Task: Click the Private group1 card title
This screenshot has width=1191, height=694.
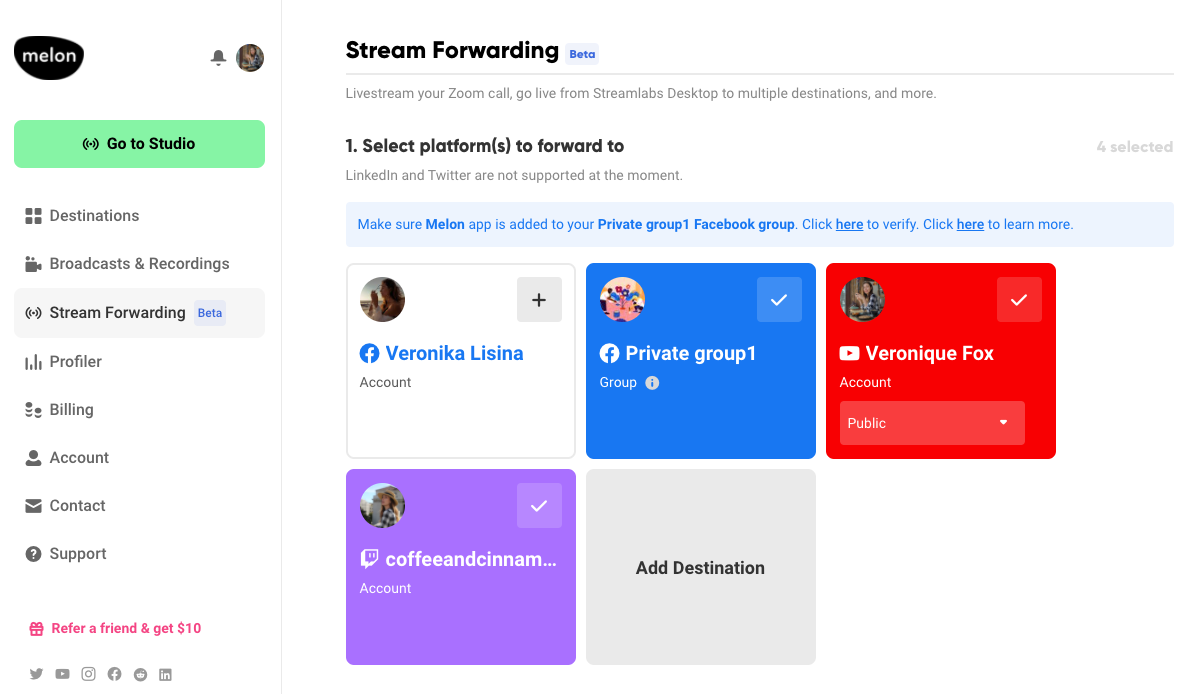Action: pos(690,353)
